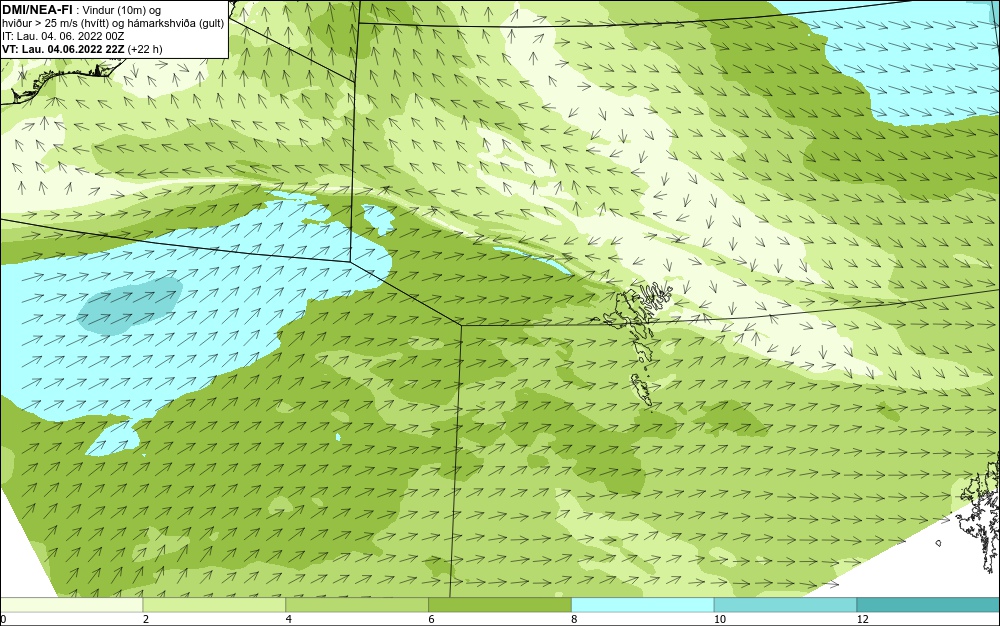
Task: Click the darkest teal legend swatch above 12
Action: 929,605
